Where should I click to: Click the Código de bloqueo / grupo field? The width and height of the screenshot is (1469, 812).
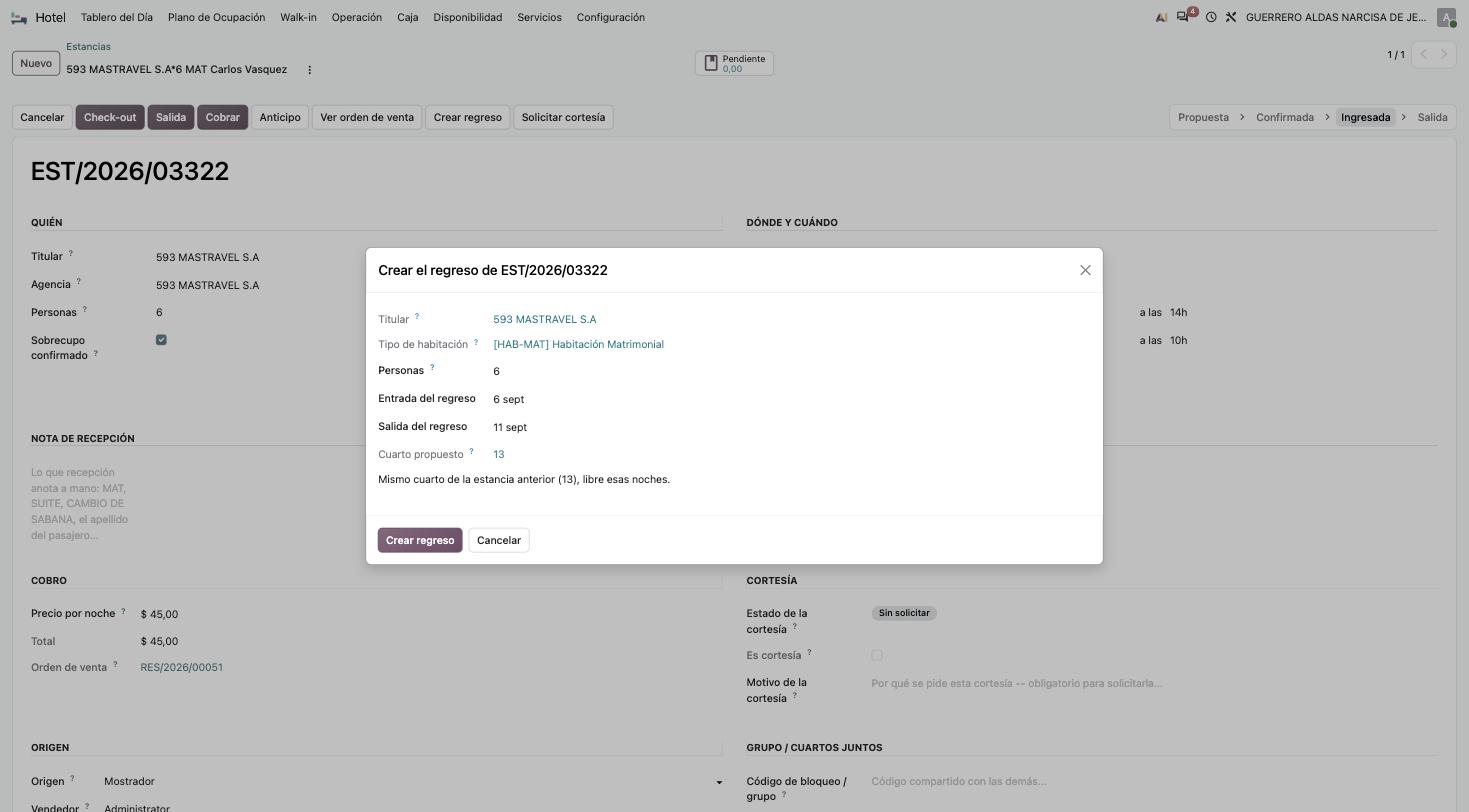(1154, 782)
